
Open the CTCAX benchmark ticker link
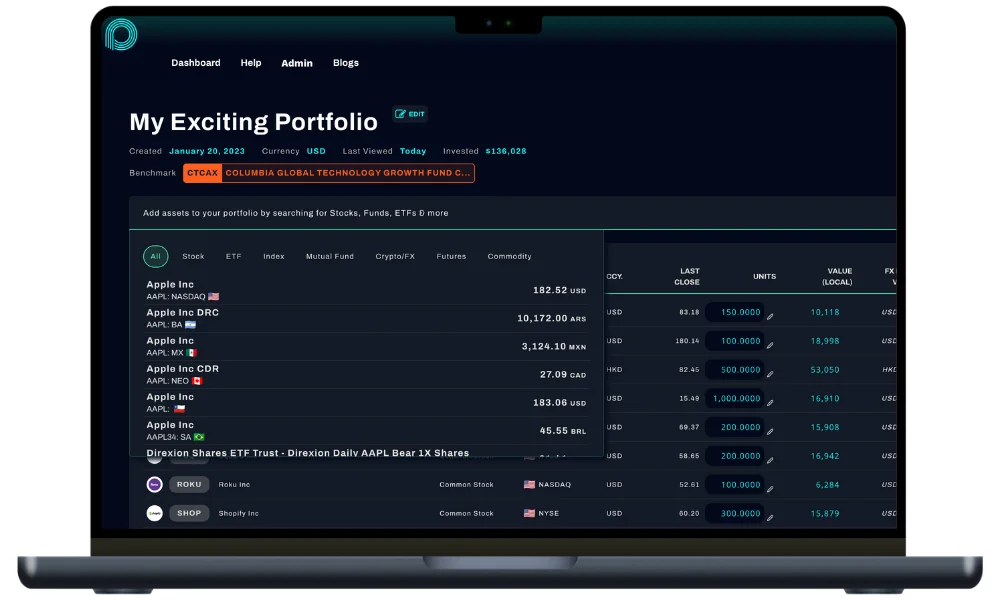[202, 172]
